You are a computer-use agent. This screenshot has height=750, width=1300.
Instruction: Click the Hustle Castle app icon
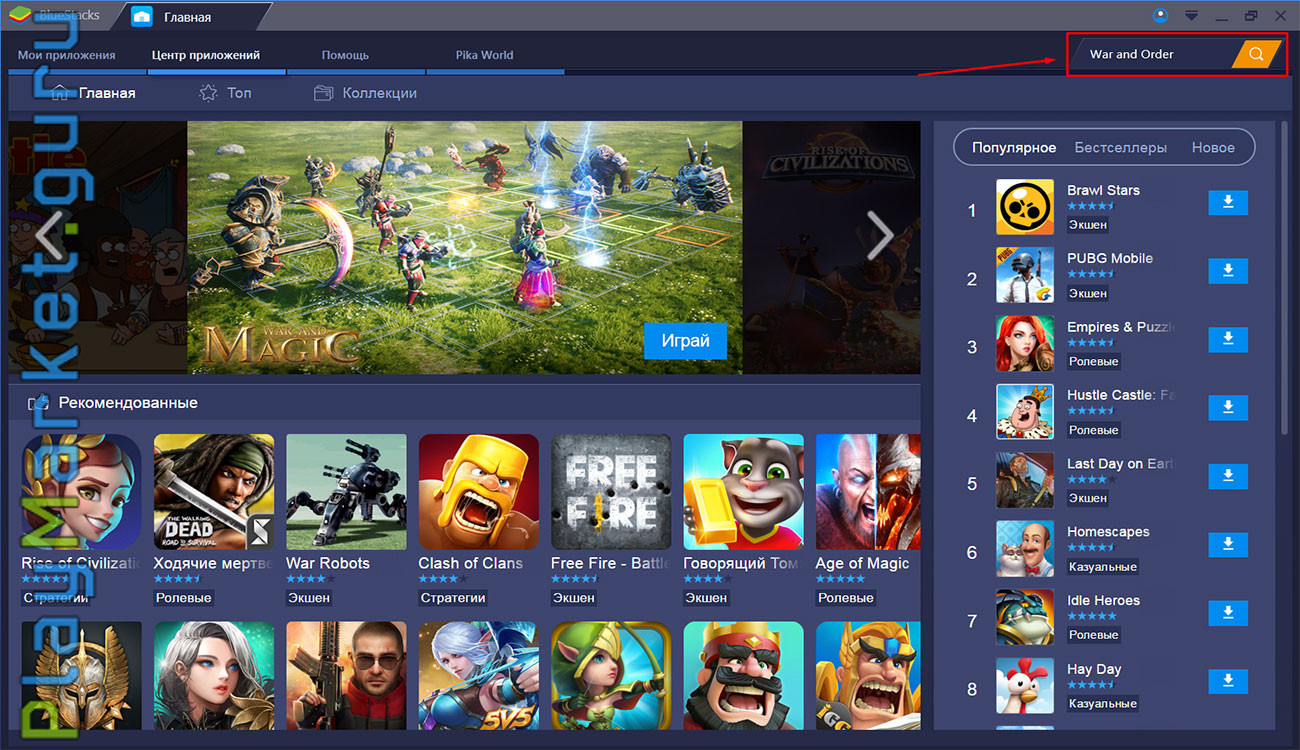pos(1025,412)
